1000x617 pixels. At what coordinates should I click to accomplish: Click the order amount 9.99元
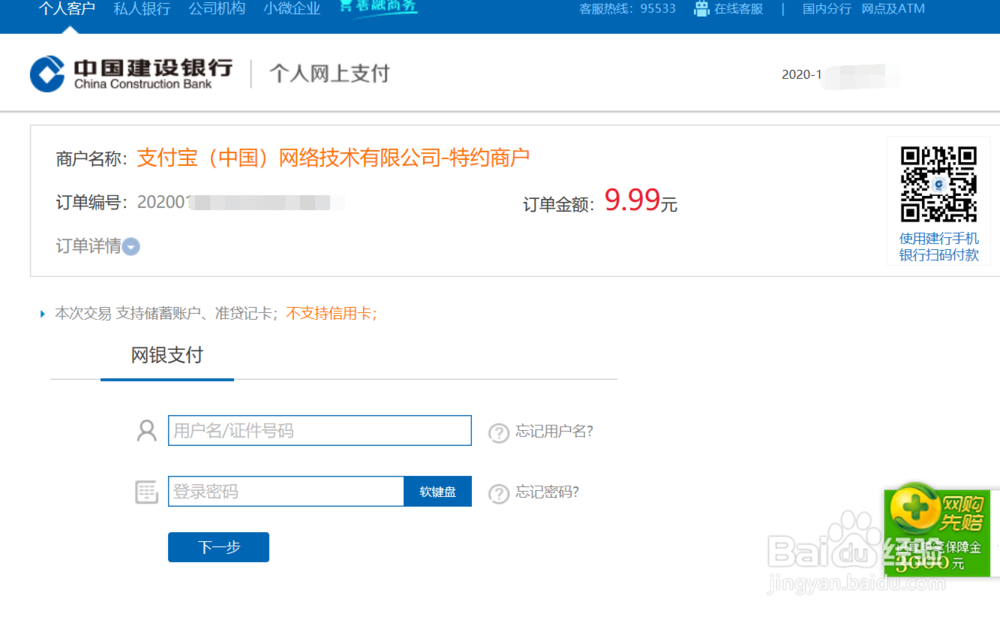[x=640, y=200]
